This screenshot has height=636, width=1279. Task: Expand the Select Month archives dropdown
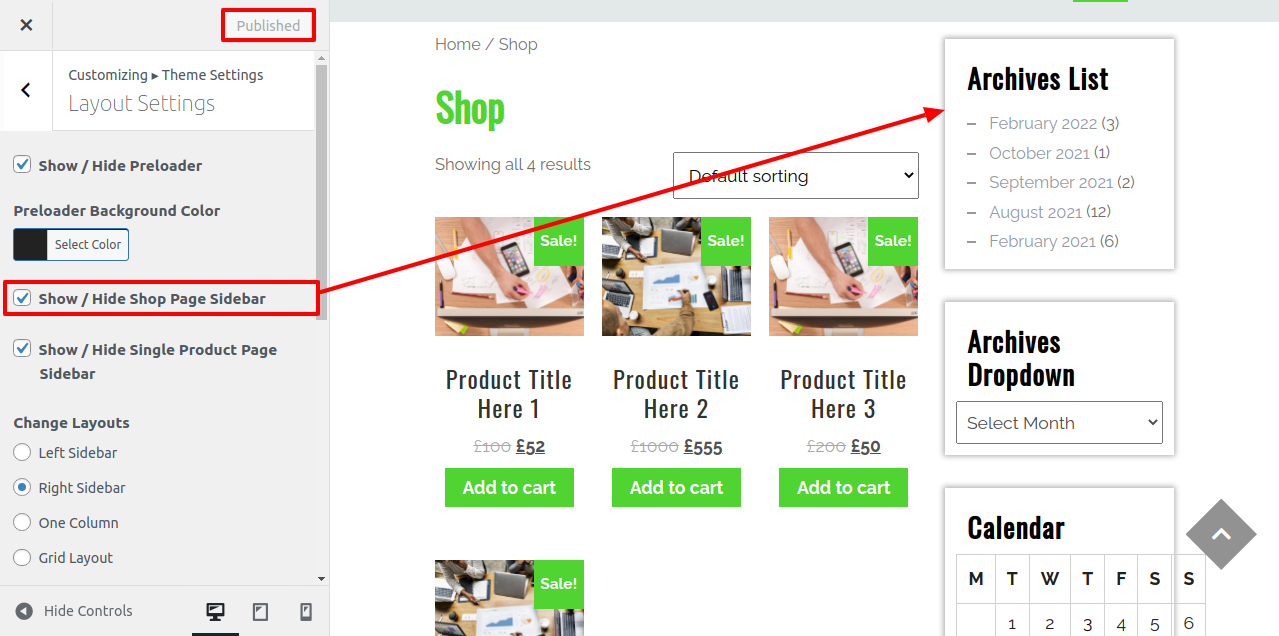(1059, 422)
